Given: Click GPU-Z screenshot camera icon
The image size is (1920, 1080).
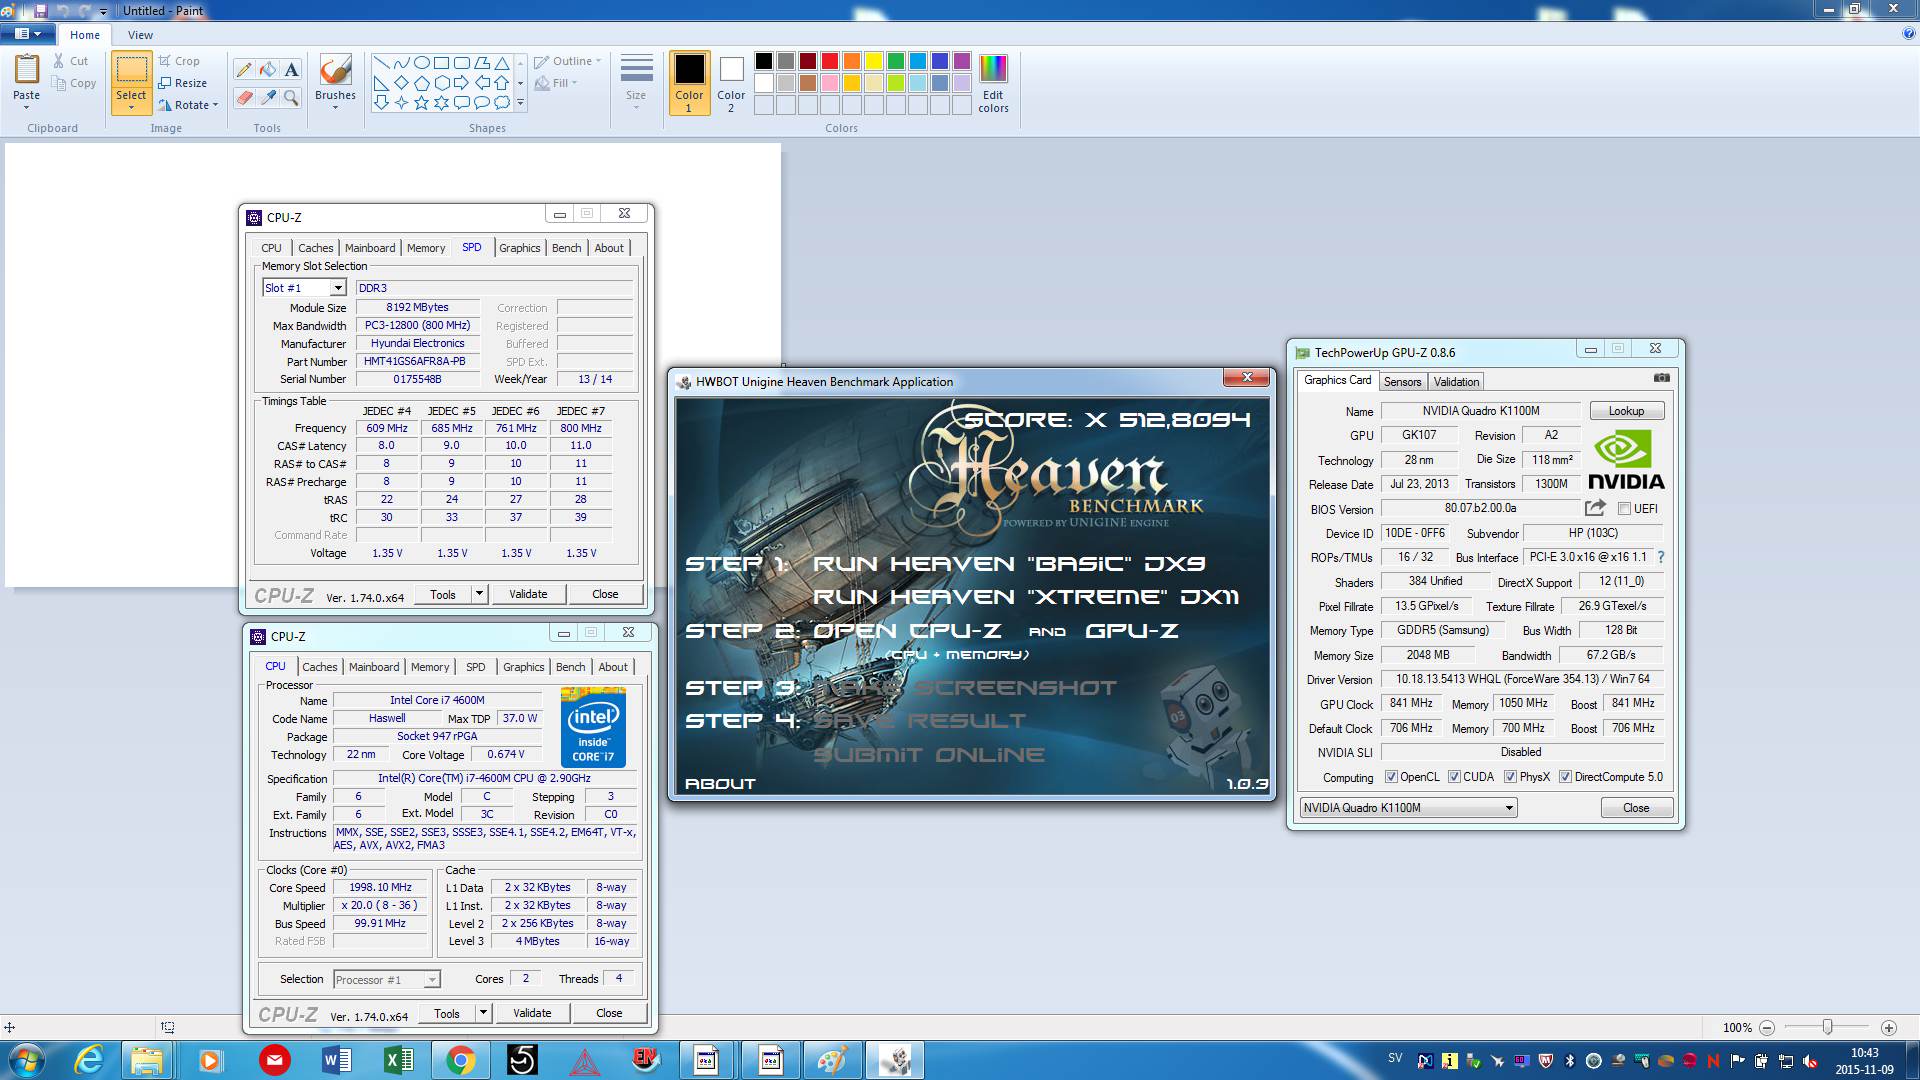Looking at the screenshot, I should 1661,378.
